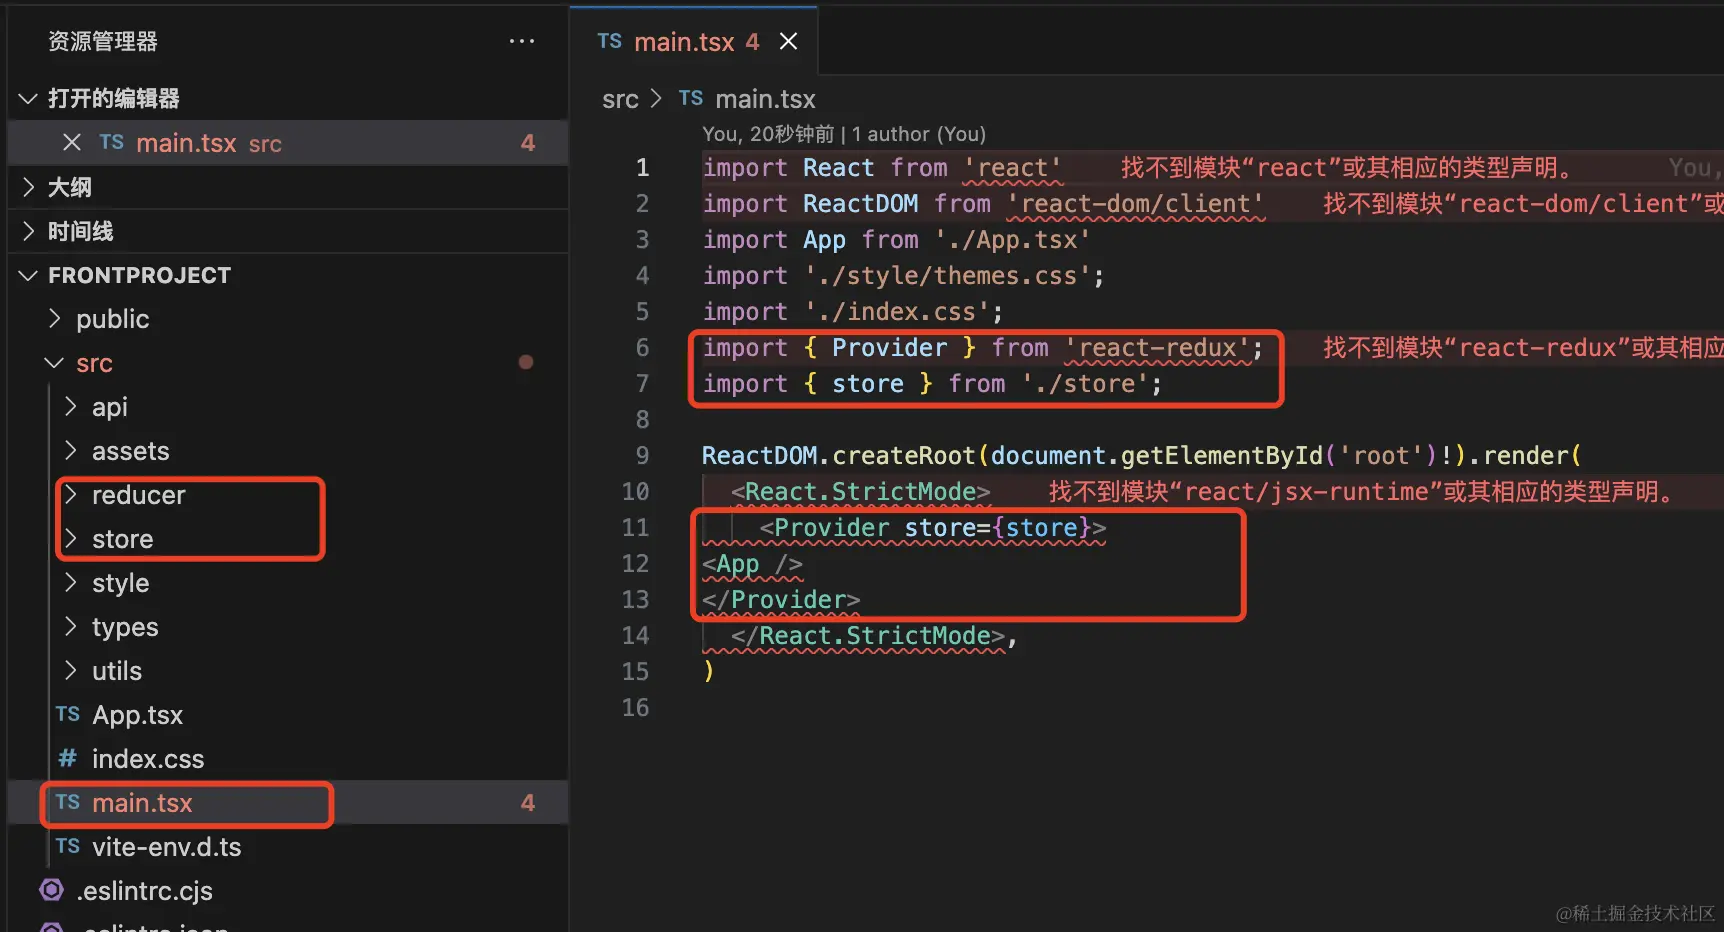Click the opening Provider tag on line 11
The height and width of the screenshot is (932, 1724).
[x=932, y=528]
